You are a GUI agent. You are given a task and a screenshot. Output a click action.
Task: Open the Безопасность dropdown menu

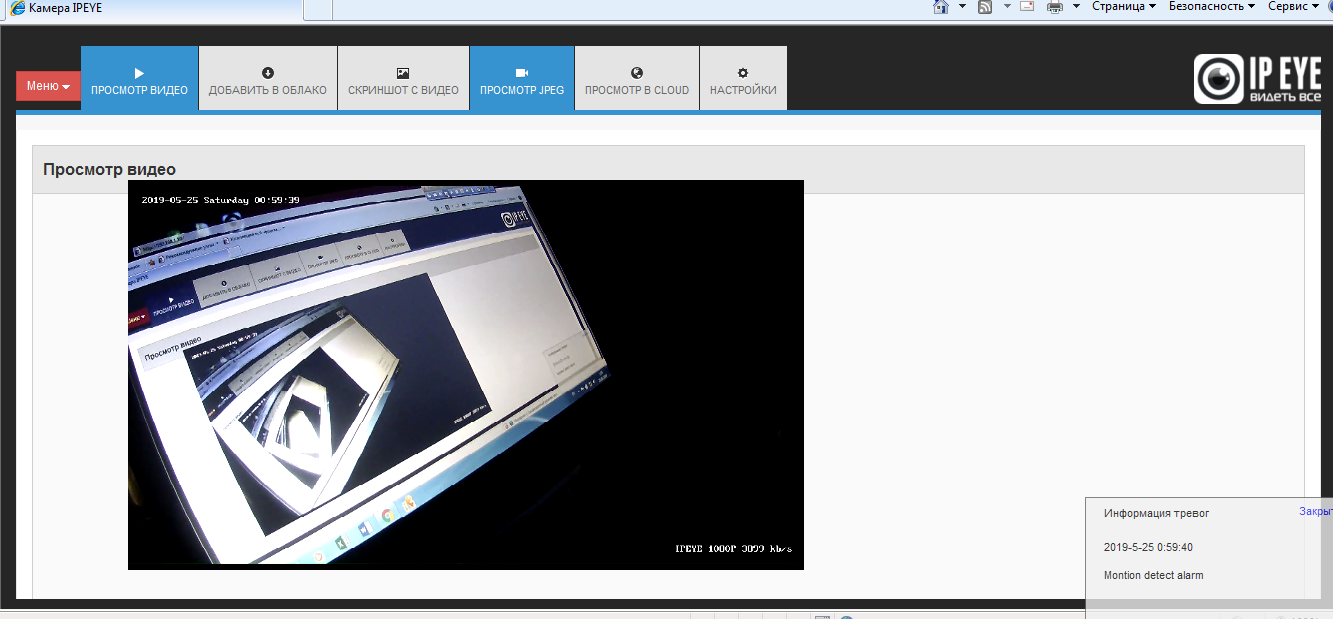[1211, 7]
